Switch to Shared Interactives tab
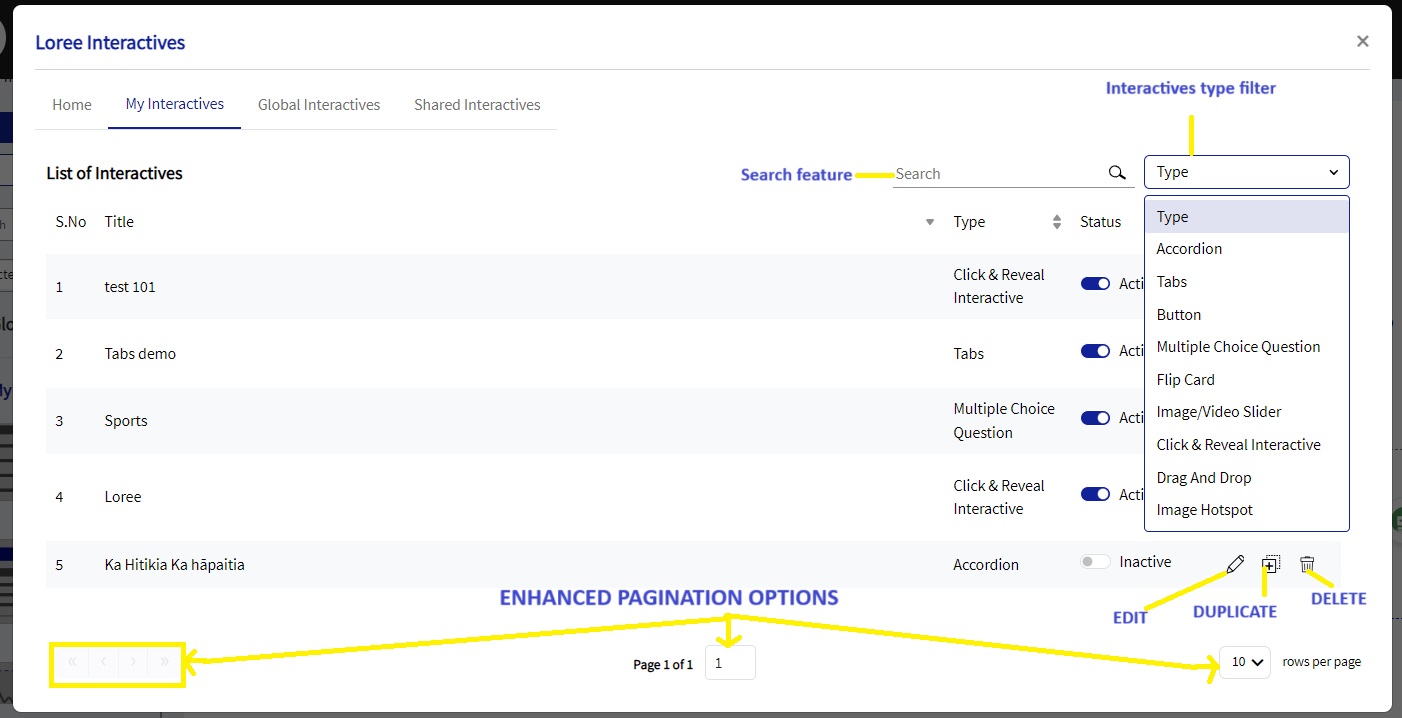This screenshot has width=1402, height=718. click(477, 105)
